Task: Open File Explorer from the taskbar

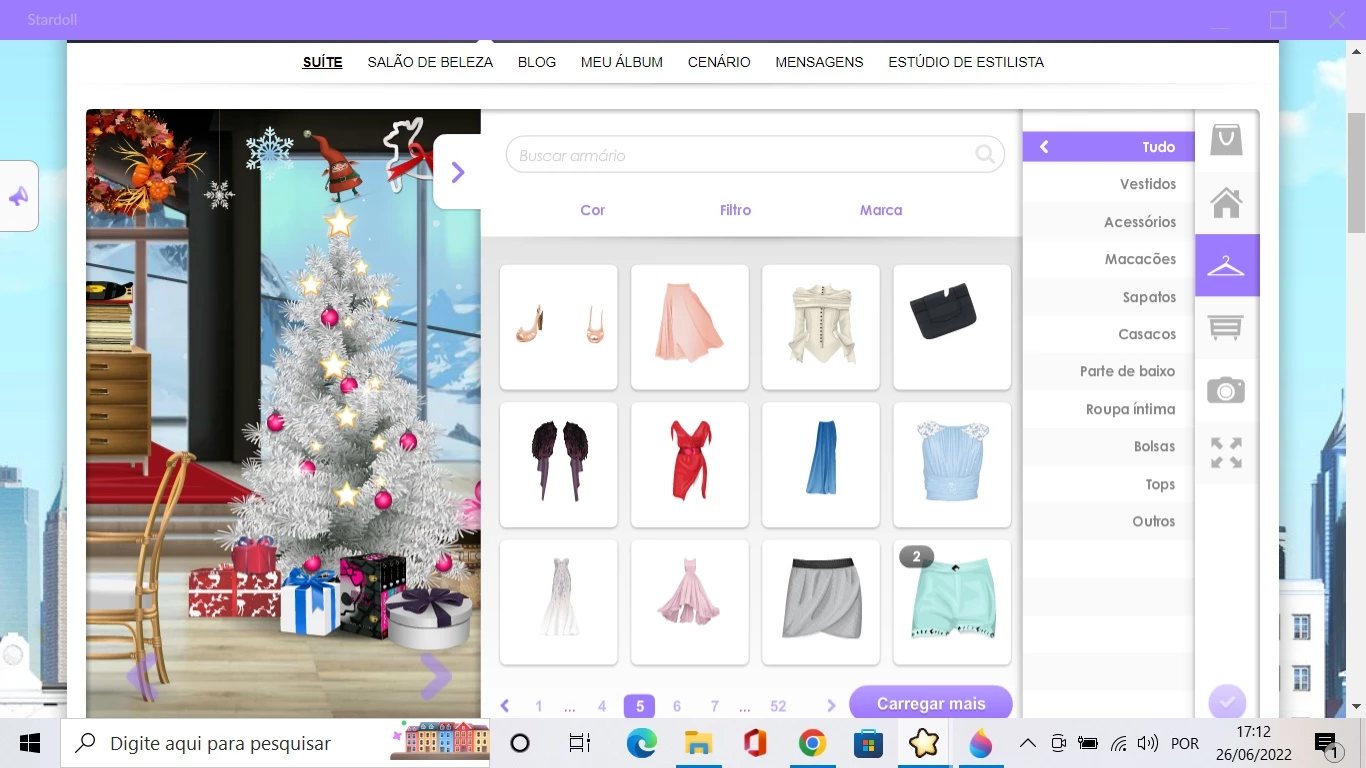Action: [x=698, y=743]
